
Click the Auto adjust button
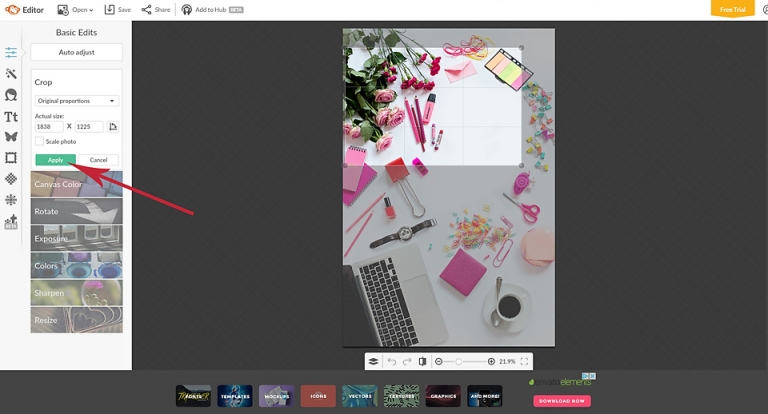tap(76, 52)
